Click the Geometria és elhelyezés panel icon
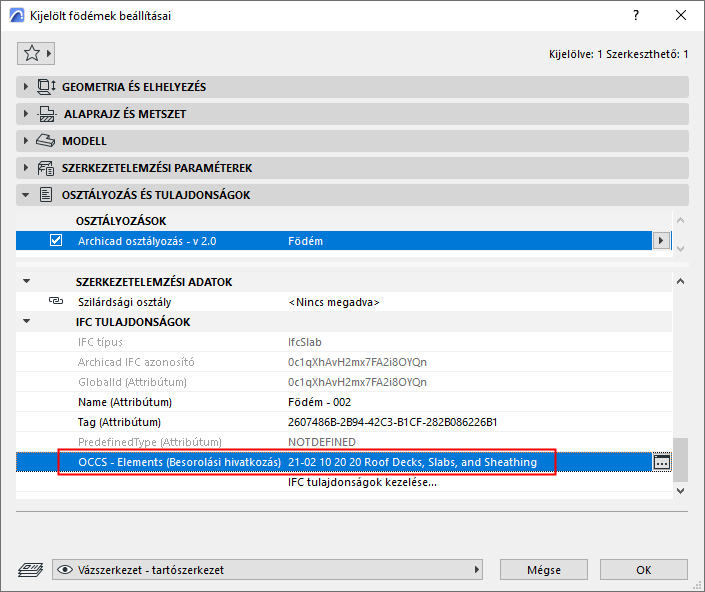This screenshot has width=705, height=592. [x=46, y=87]
